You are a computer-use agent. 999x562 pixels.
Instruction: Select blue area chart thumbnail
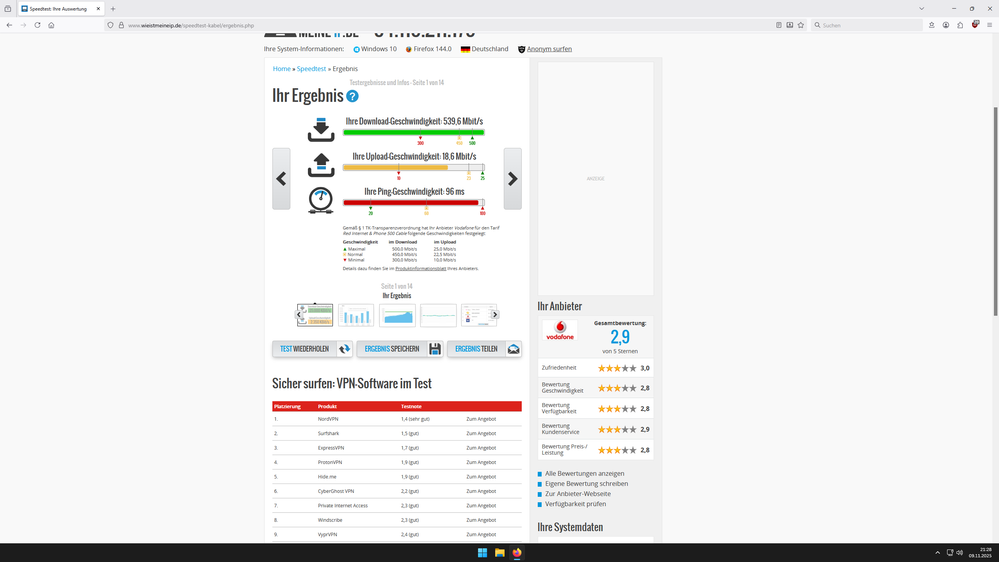[x=397, y=315]
